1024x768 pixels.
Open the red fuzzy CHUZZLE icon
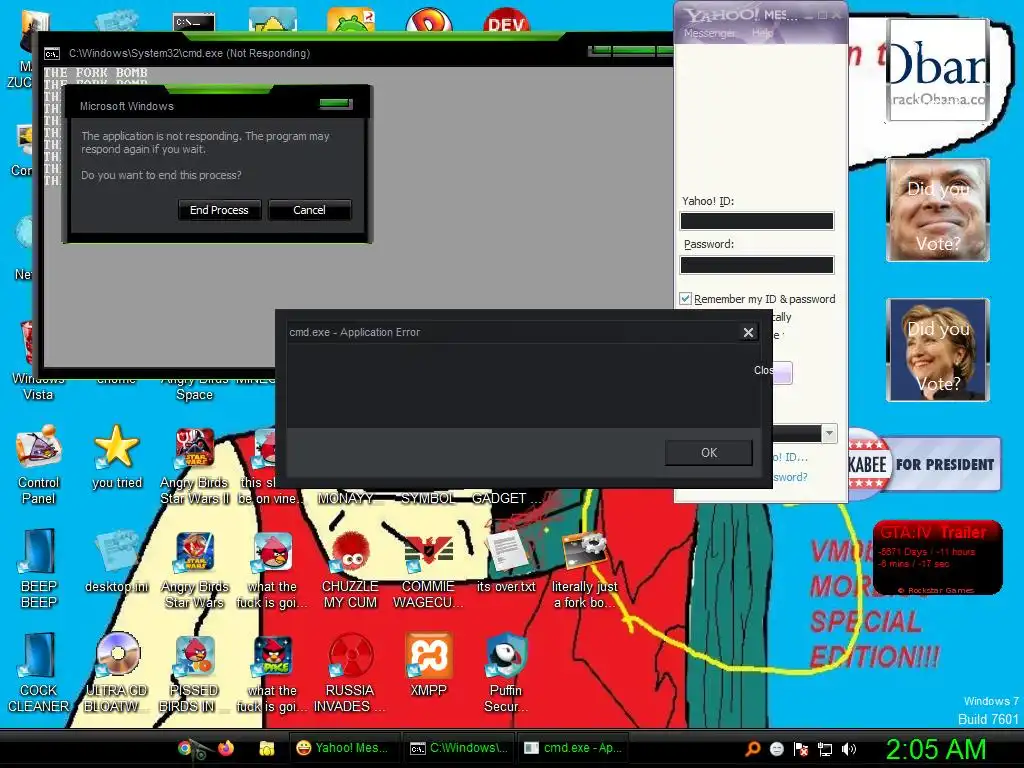(x=350, y=569)
